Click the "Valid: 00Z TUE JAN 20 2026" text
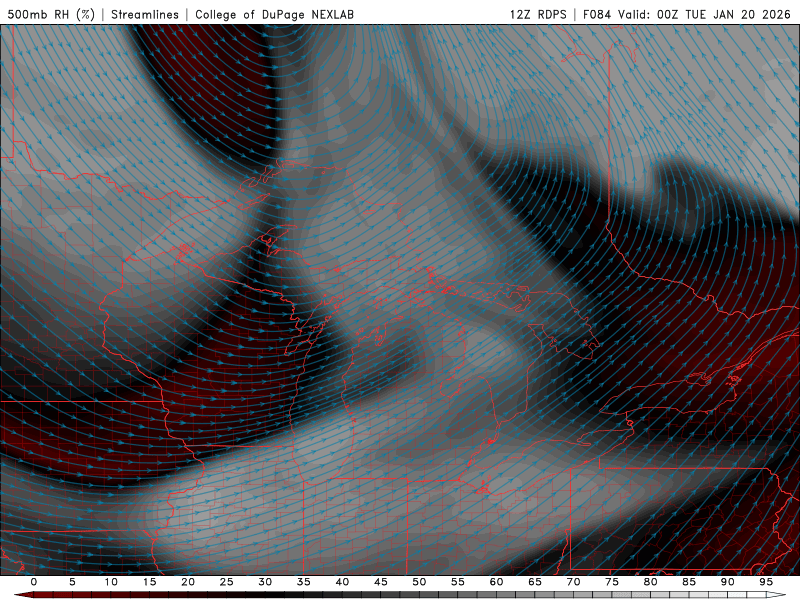 pos(704,14)
